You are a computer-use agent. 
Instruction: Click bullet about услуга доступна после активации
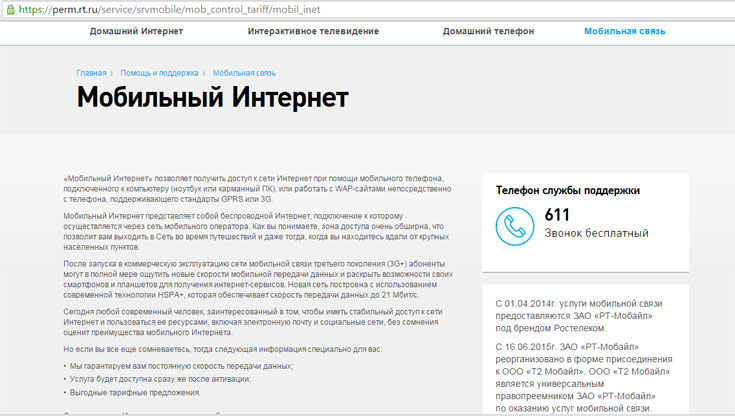click(x=160, y=378)
